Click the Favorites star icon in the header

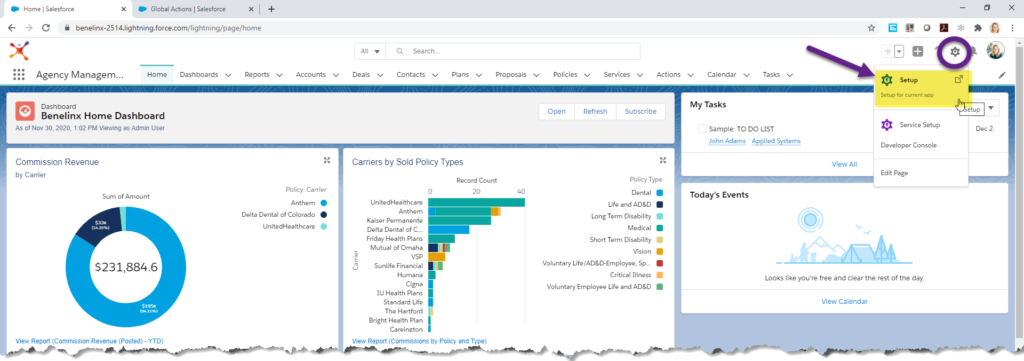(887, 51)
